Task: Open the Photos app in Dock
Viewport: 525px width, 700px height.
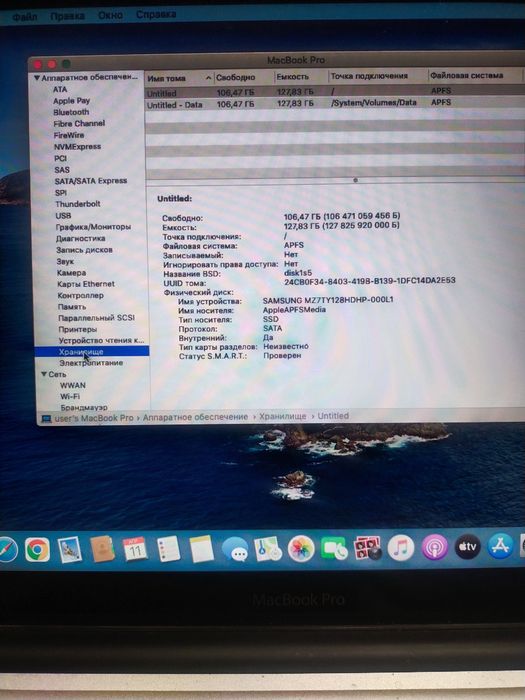Action: pos(301,549)
